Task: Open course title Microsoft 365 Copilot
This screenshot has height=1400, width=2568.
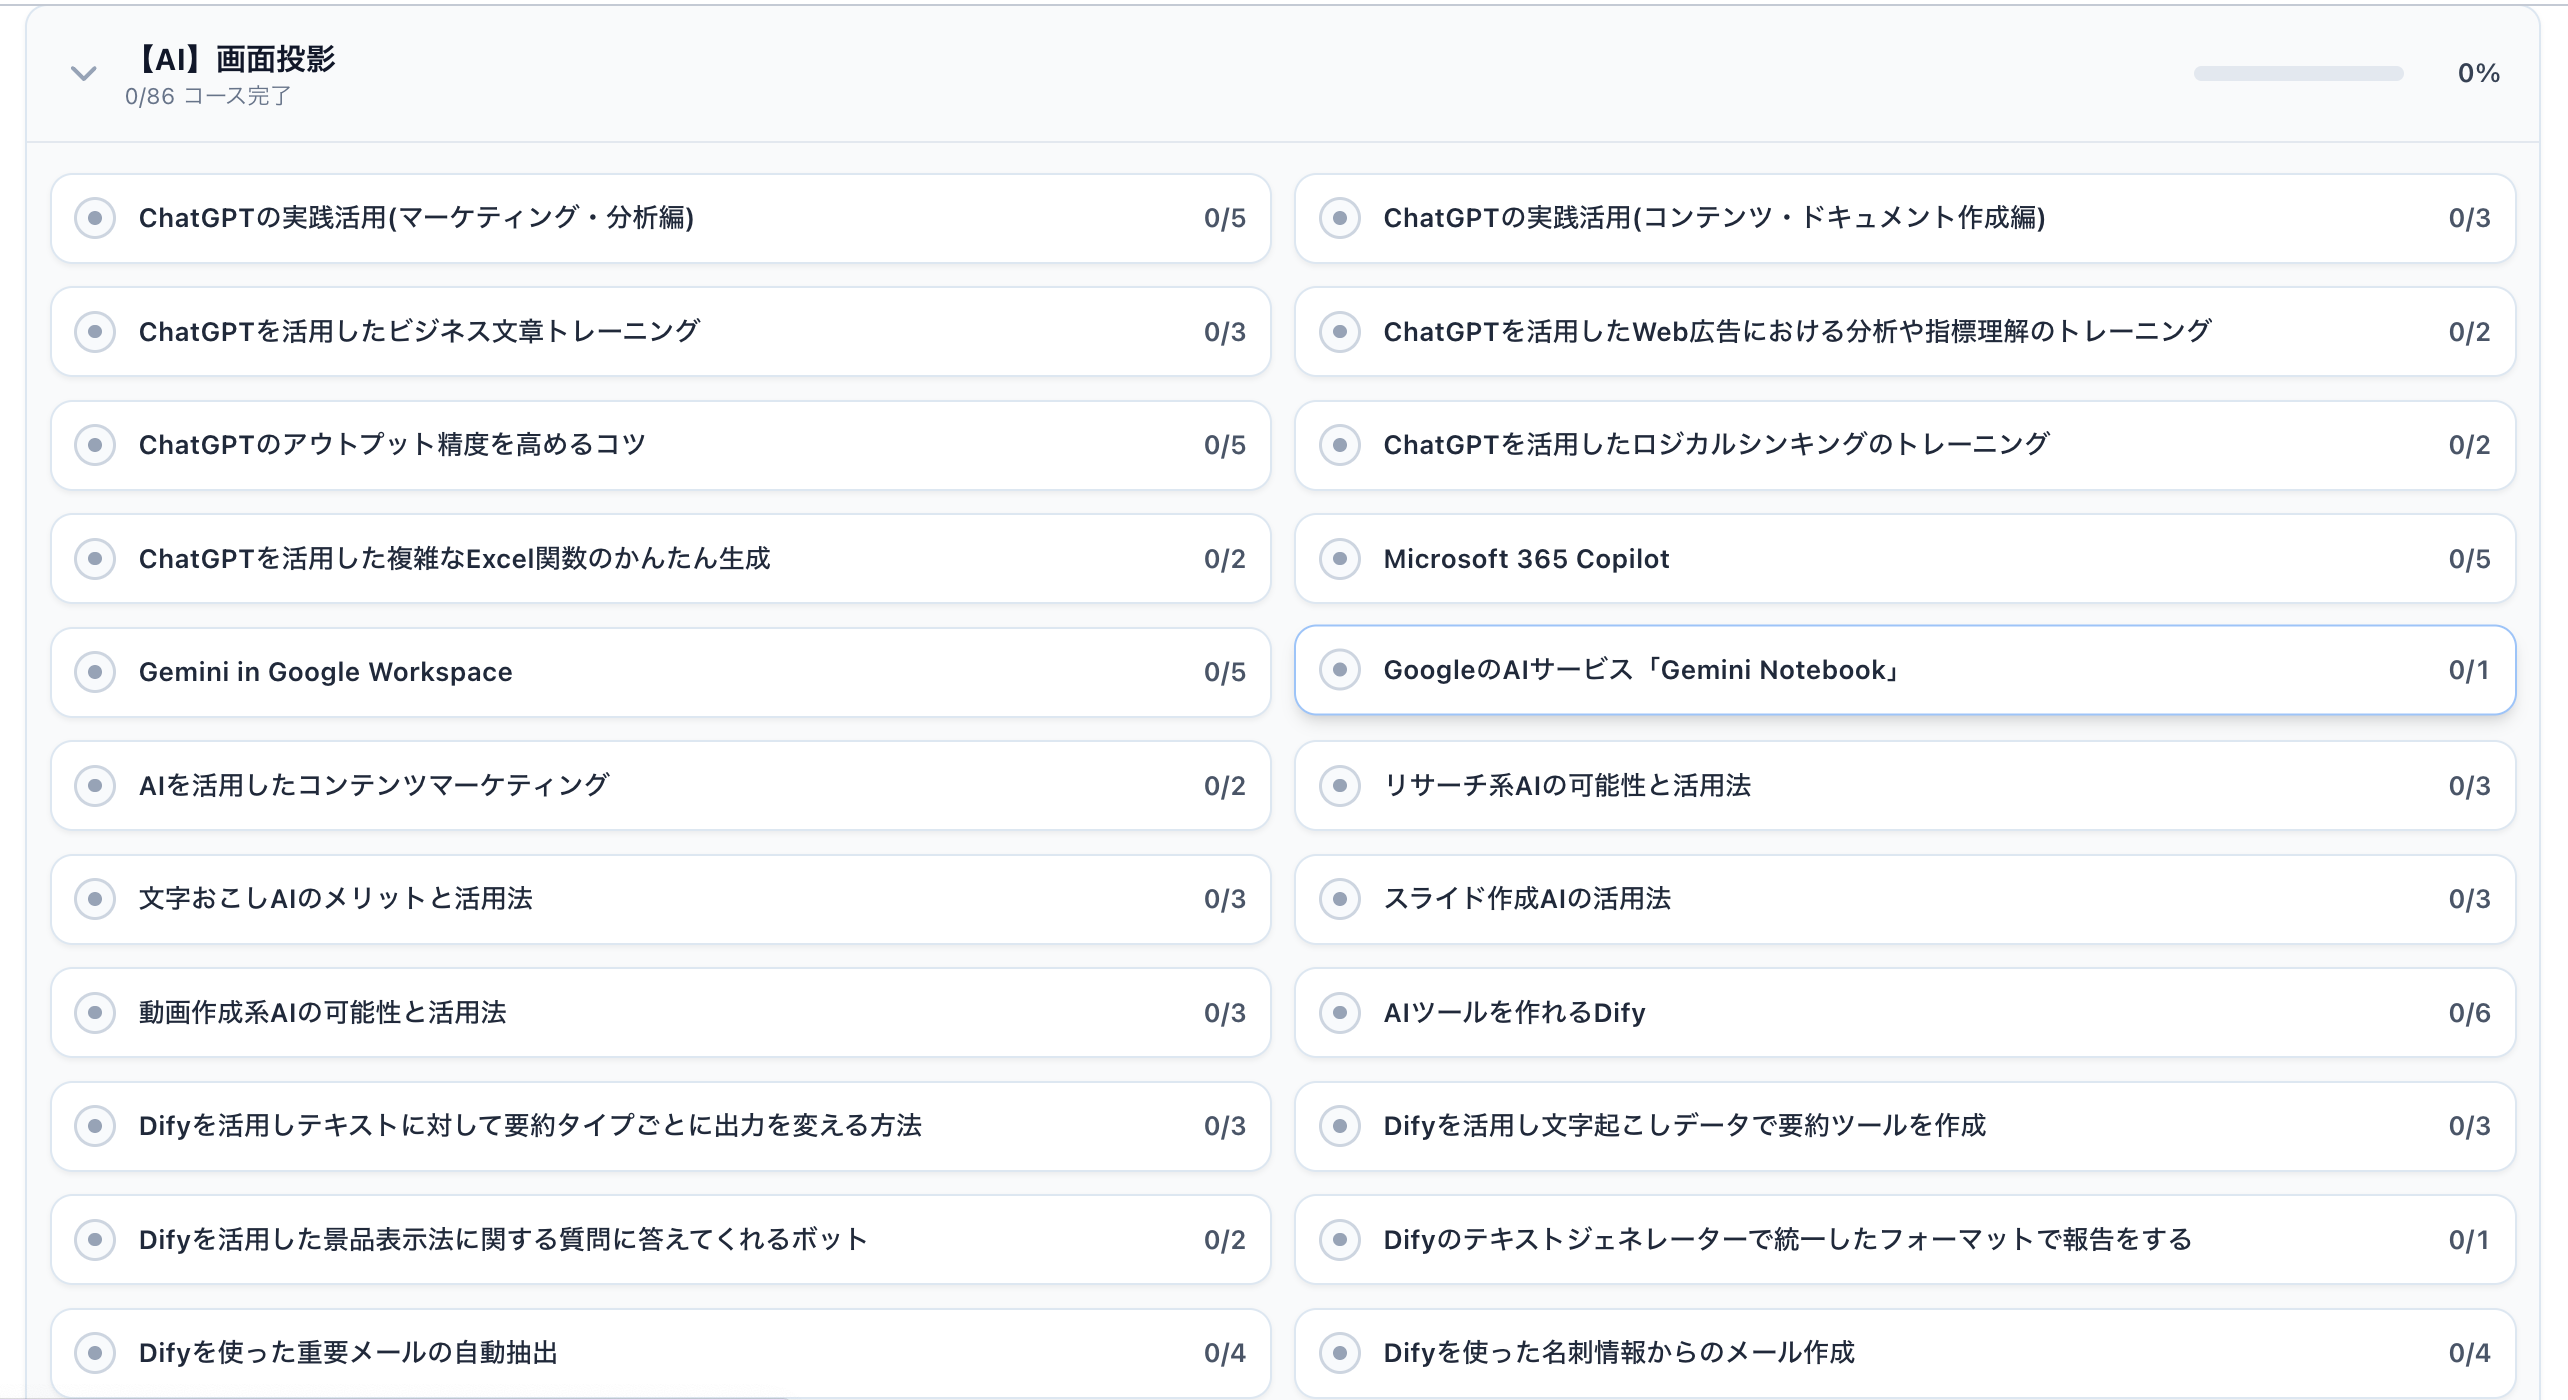Action: click(x=1526, y=559)
